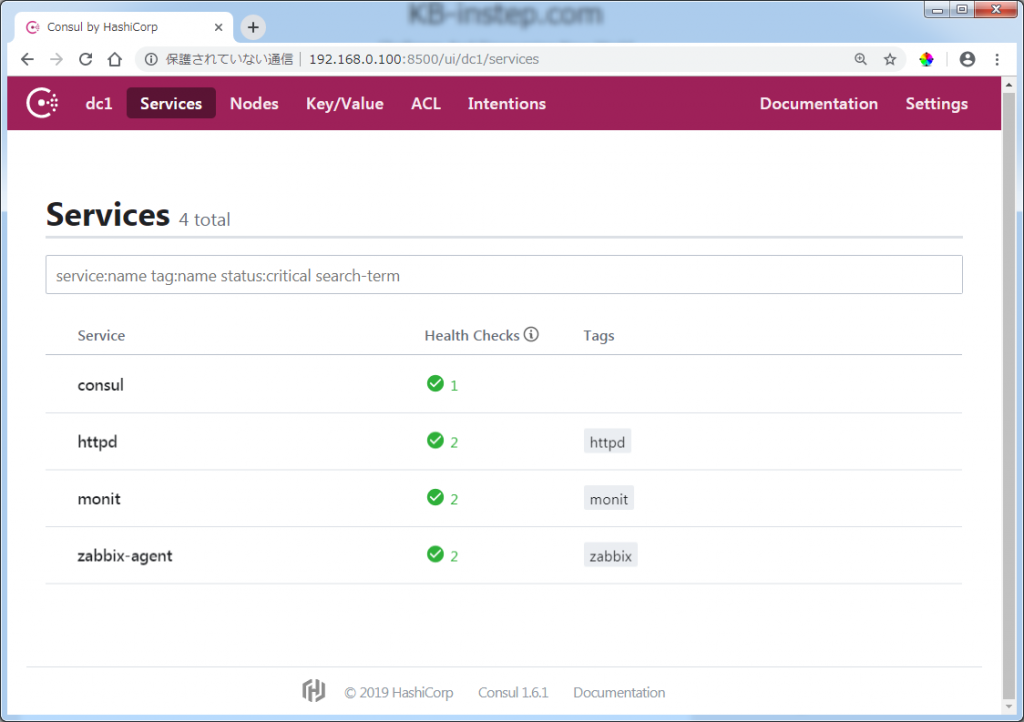Click the browser forward arrow
Image resolution: width=1024 pixels, height=722 pixels.
click(57, 59)
